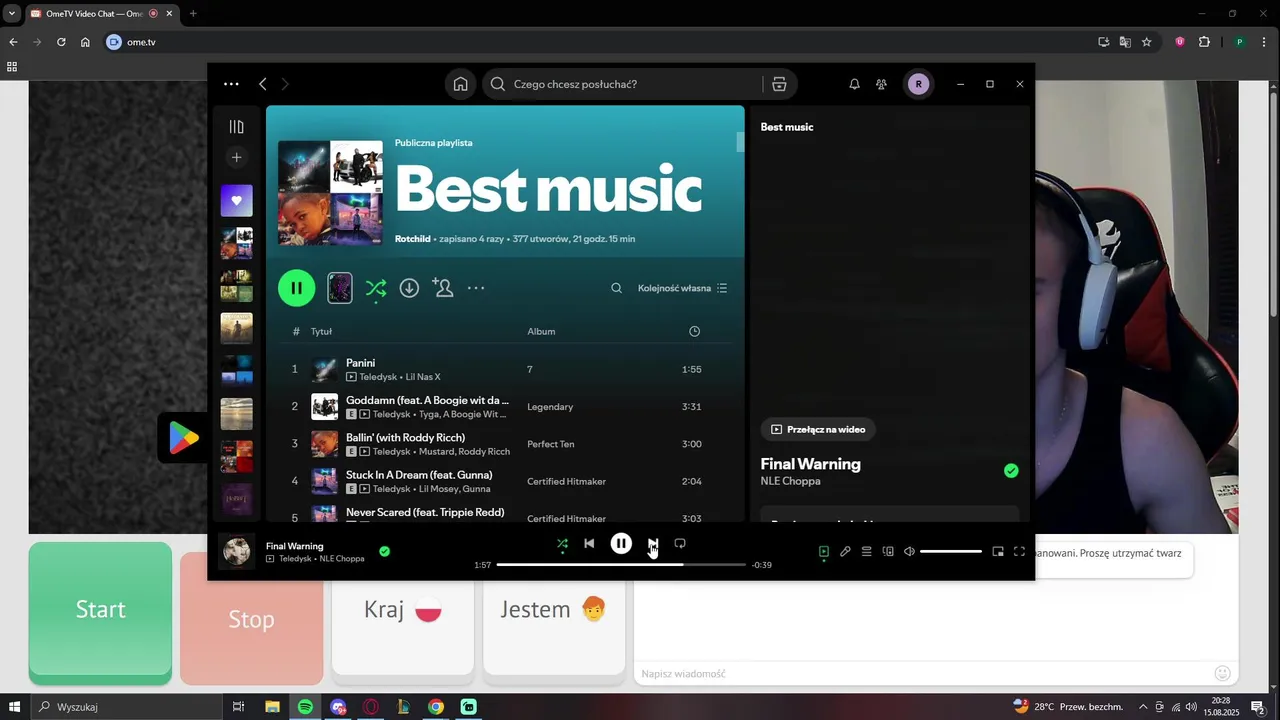Viewport: 1280px width, 720px height.
Task: Click the now playing album thumbnail in the bar
Action: pyautogui.click(x=237, y=551)
